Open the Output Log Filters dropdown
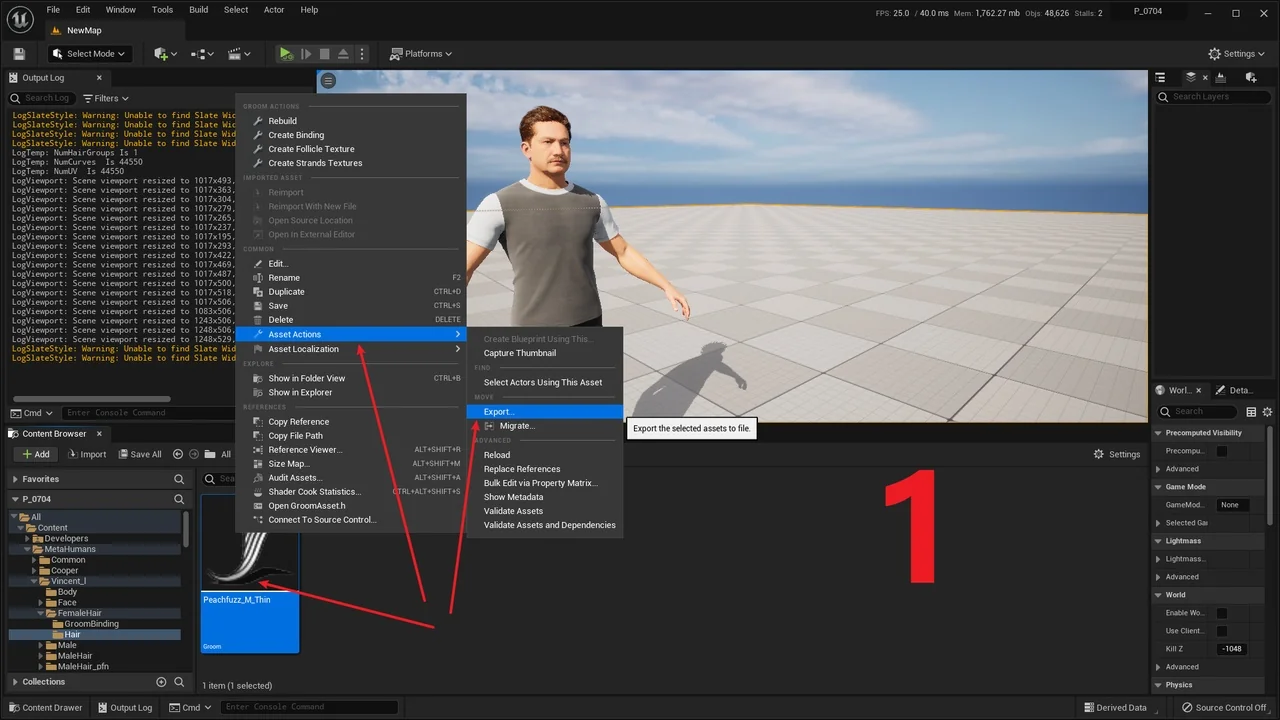Screen dimensions: 1280x720 [106, 98]
